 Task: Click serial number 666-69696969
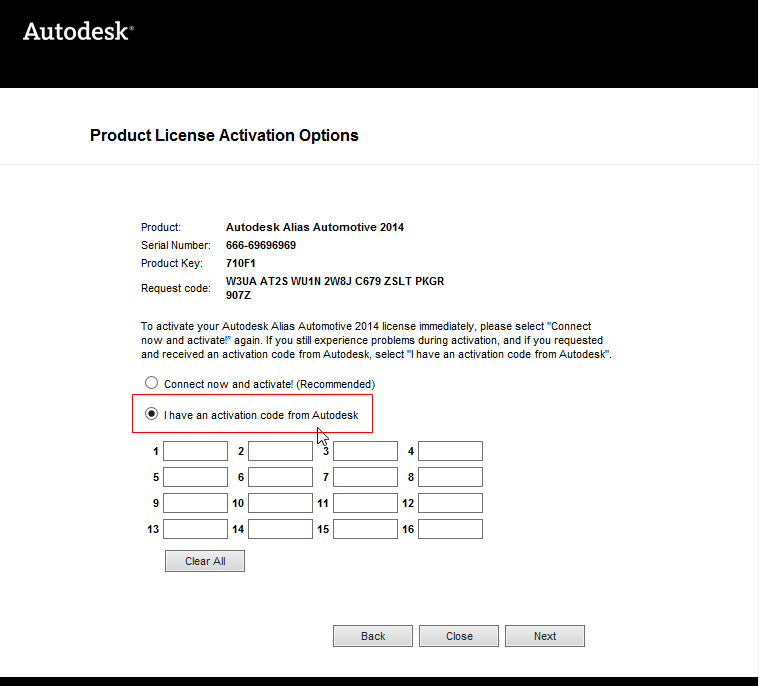(x=261, y=245)
